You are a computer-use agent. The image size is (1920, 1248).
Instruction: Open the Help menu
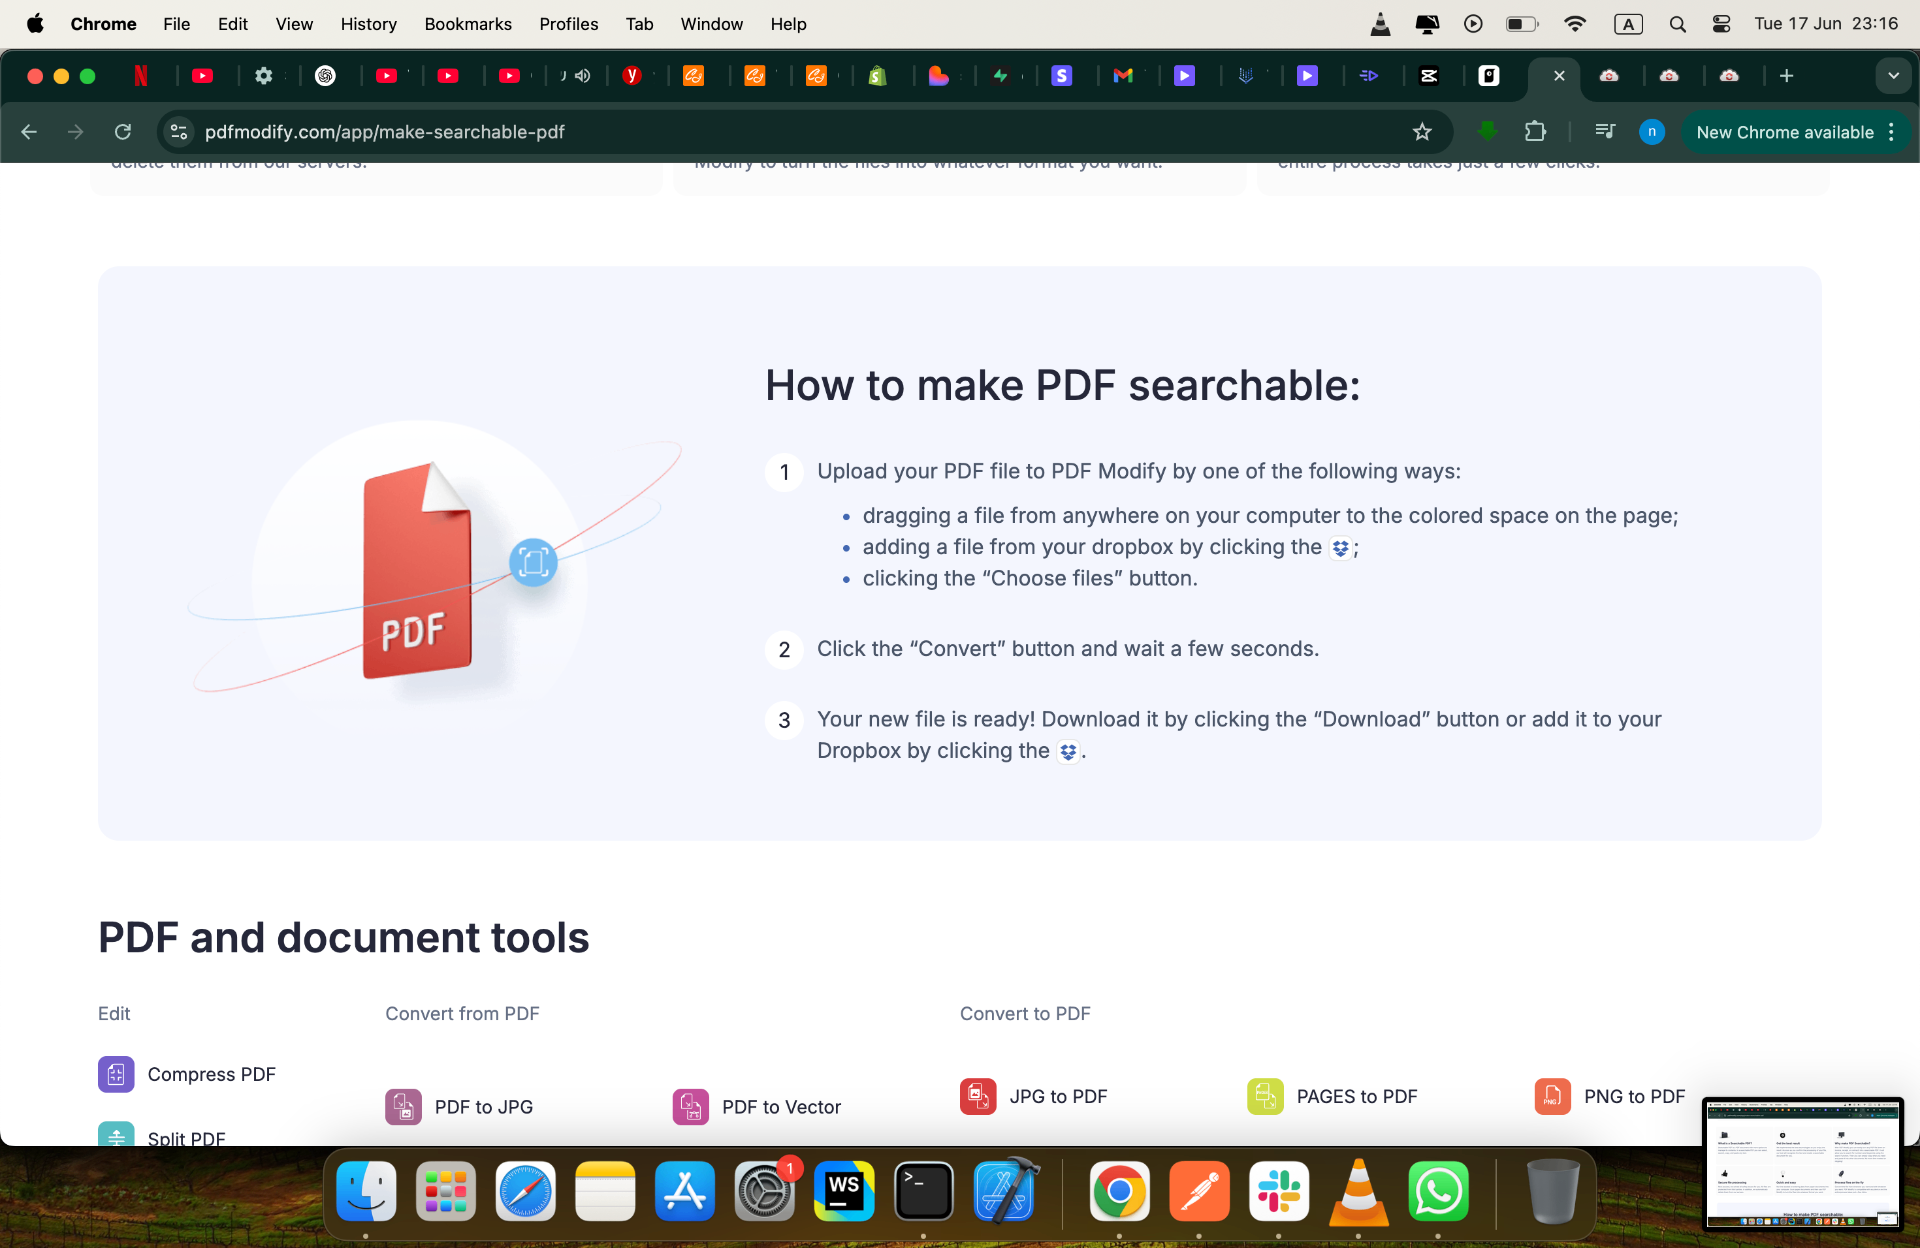coord(788,24)
